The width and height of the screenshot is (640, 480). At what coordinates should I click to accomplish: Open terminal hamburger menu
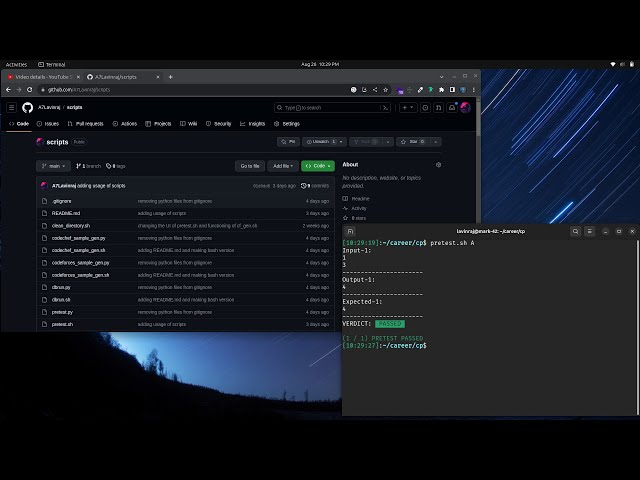[x=589, y=231]
